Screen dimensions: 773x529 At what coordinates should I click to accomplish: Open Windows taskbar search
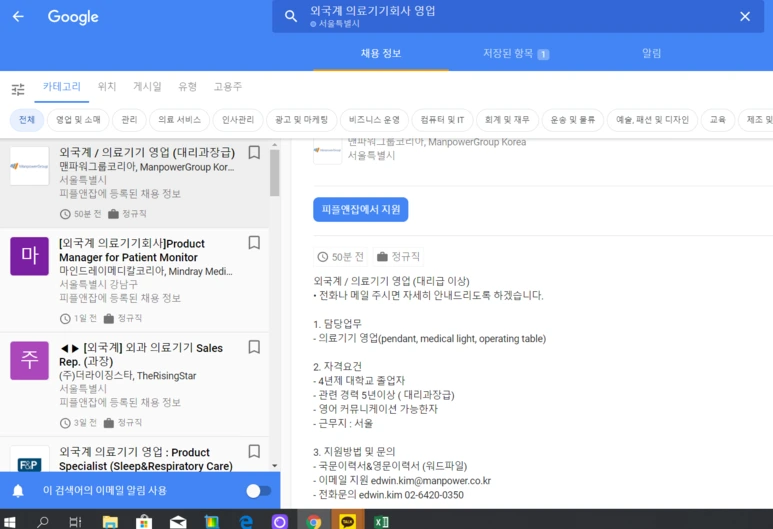pyautogui.click(x=43, y=521)
